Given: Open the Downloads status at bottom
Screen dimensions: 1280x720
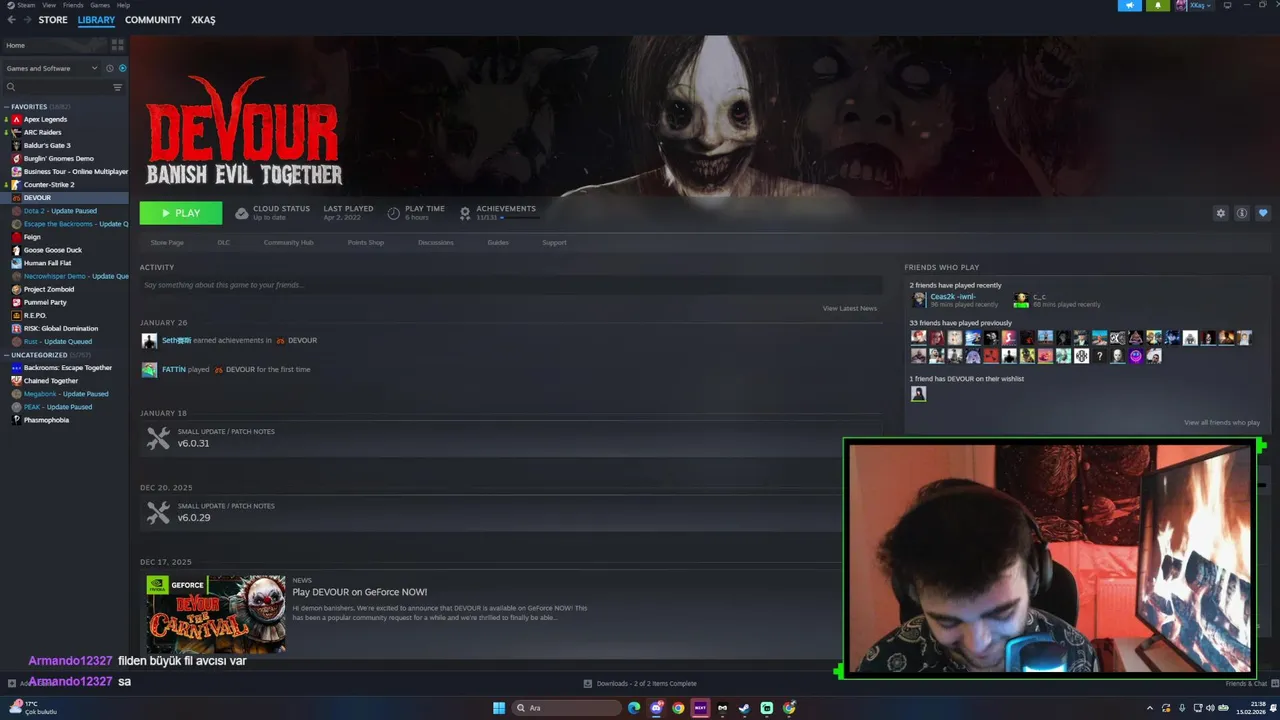Looking at the screenshot, I should point(640,684).
